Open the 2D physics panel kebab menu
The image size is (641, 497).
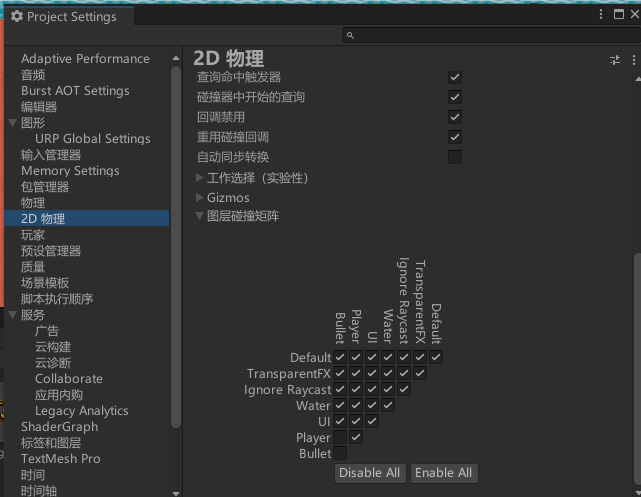(634, 60)
